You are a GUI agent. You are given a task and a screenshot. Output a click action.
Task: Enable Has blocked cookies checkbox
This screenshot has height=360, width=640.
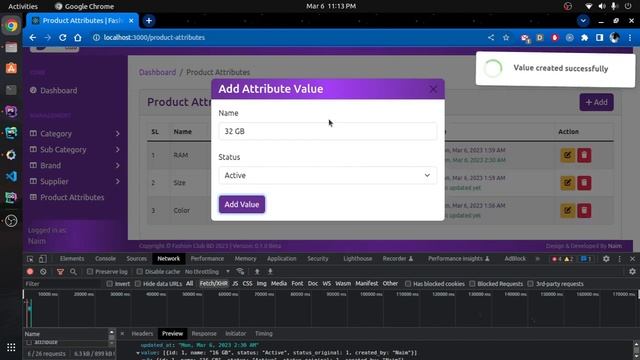[x=408, y=284]
